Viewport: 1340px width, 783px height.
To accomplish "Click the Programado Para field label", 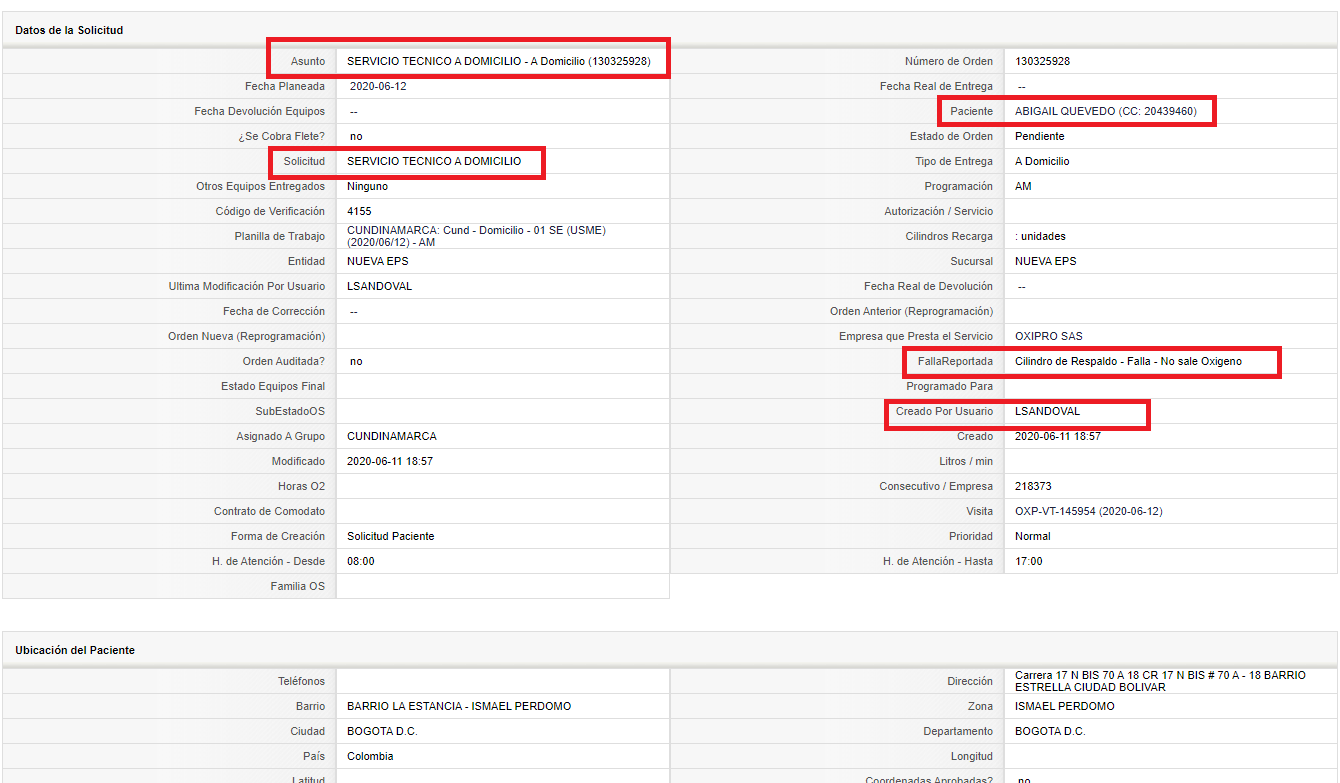I will [x=950, y=386].
